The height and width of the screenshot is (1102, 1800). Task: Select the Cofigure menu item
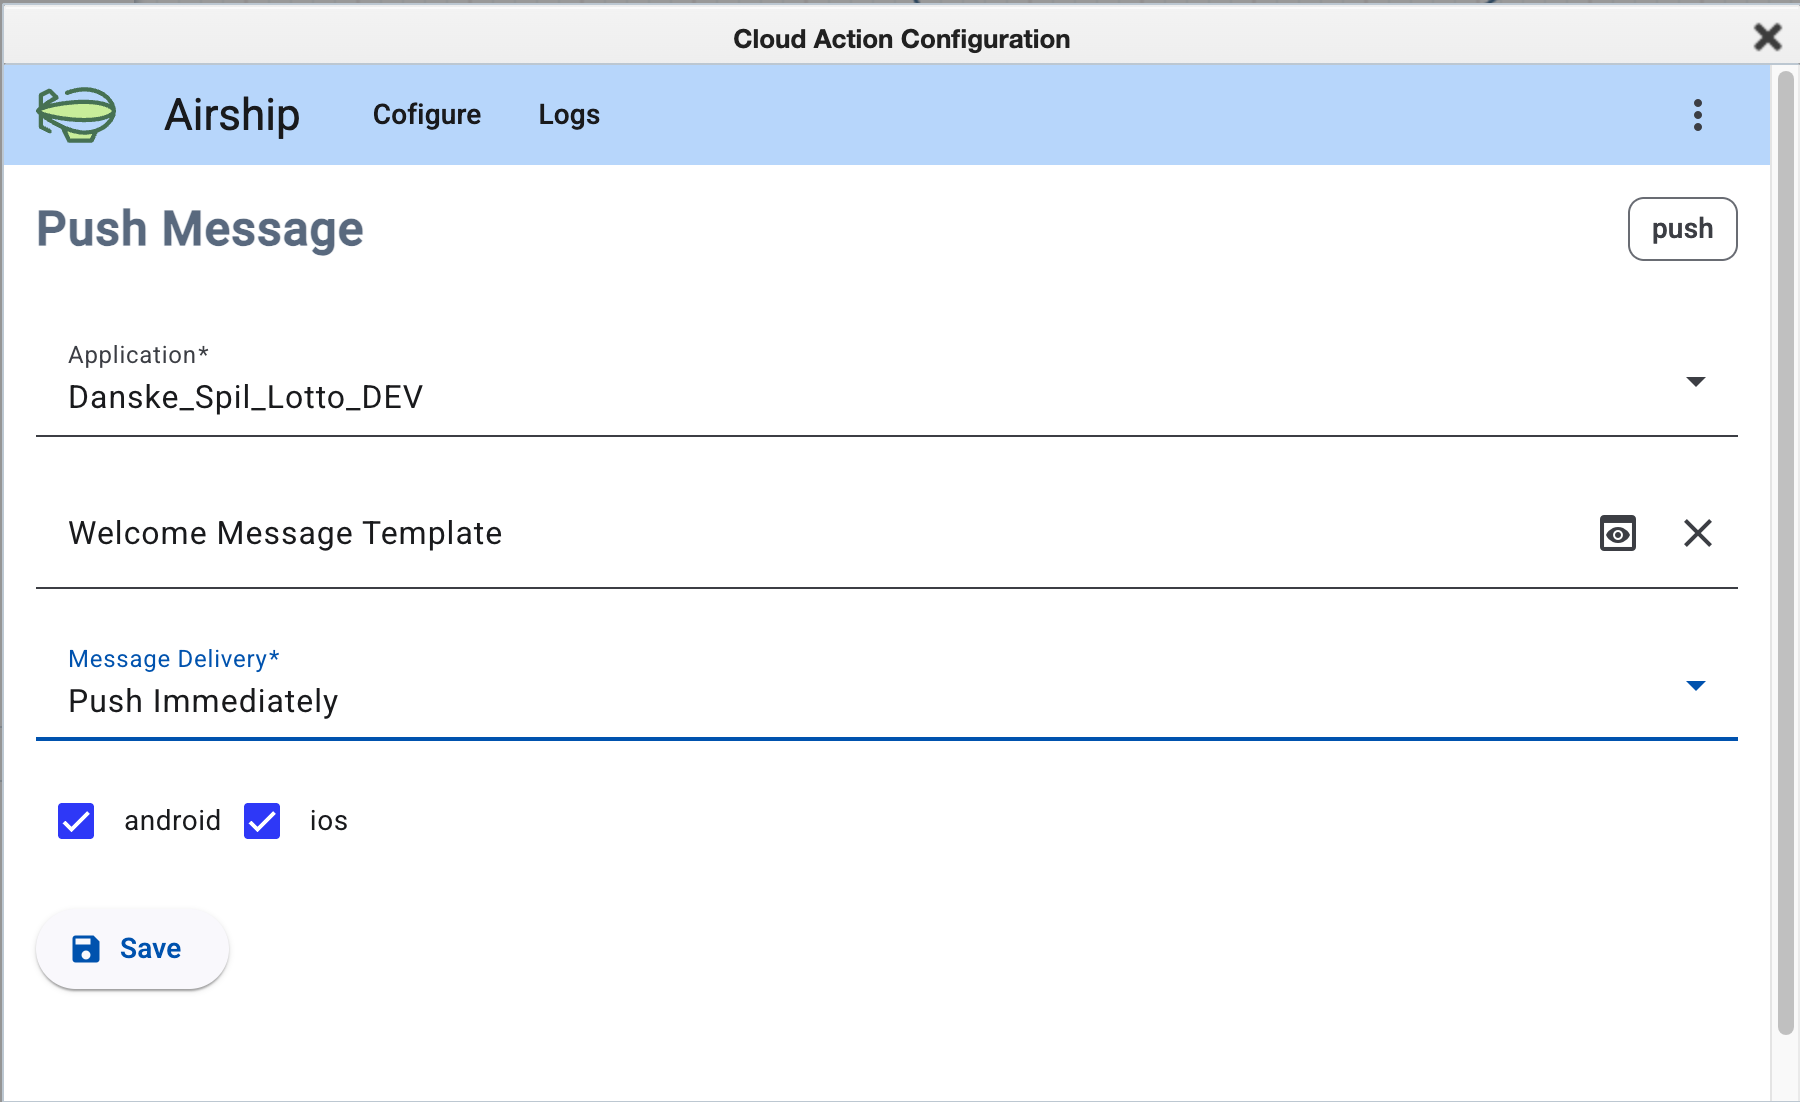427,115
